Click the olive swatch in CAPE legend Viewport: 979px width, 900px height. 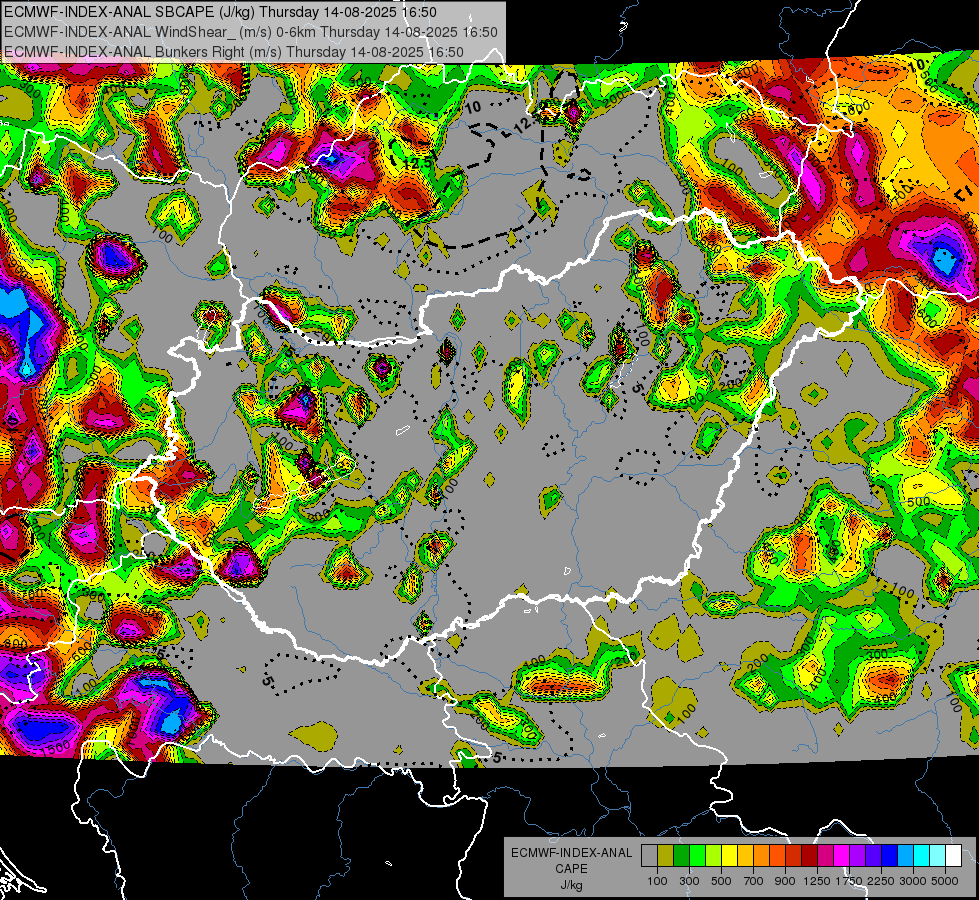point(666,856)
